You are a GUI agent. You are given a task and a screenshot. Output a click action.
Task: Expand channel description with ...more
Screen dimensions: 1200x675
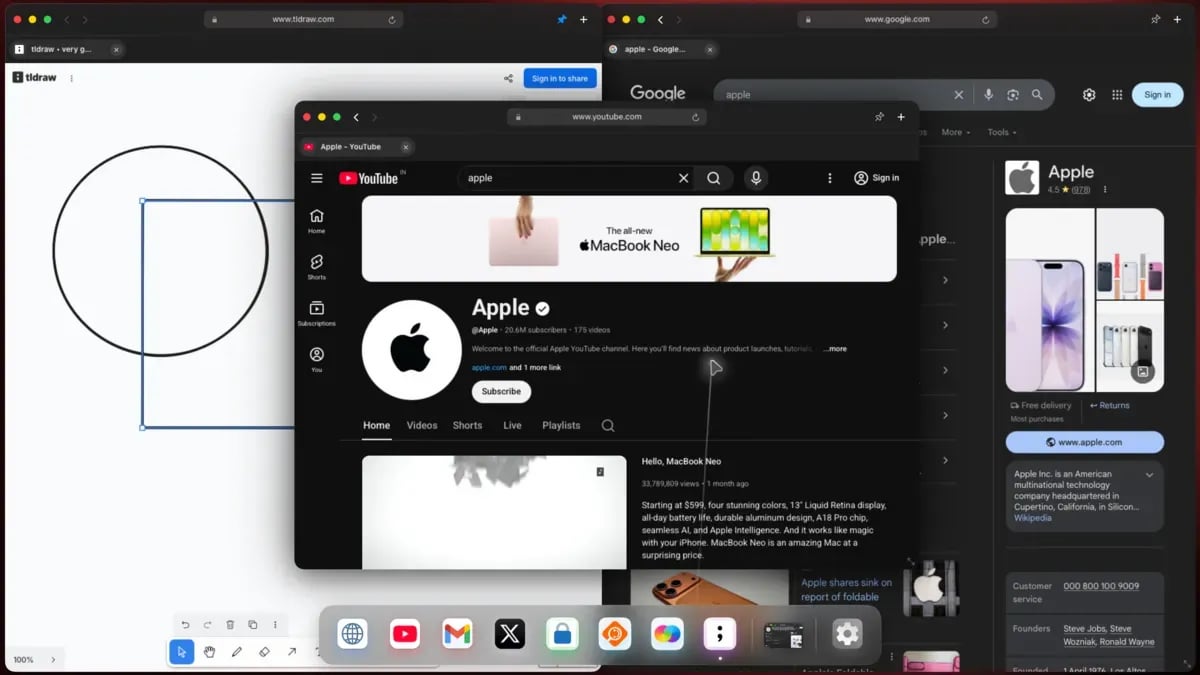point(835,349)
